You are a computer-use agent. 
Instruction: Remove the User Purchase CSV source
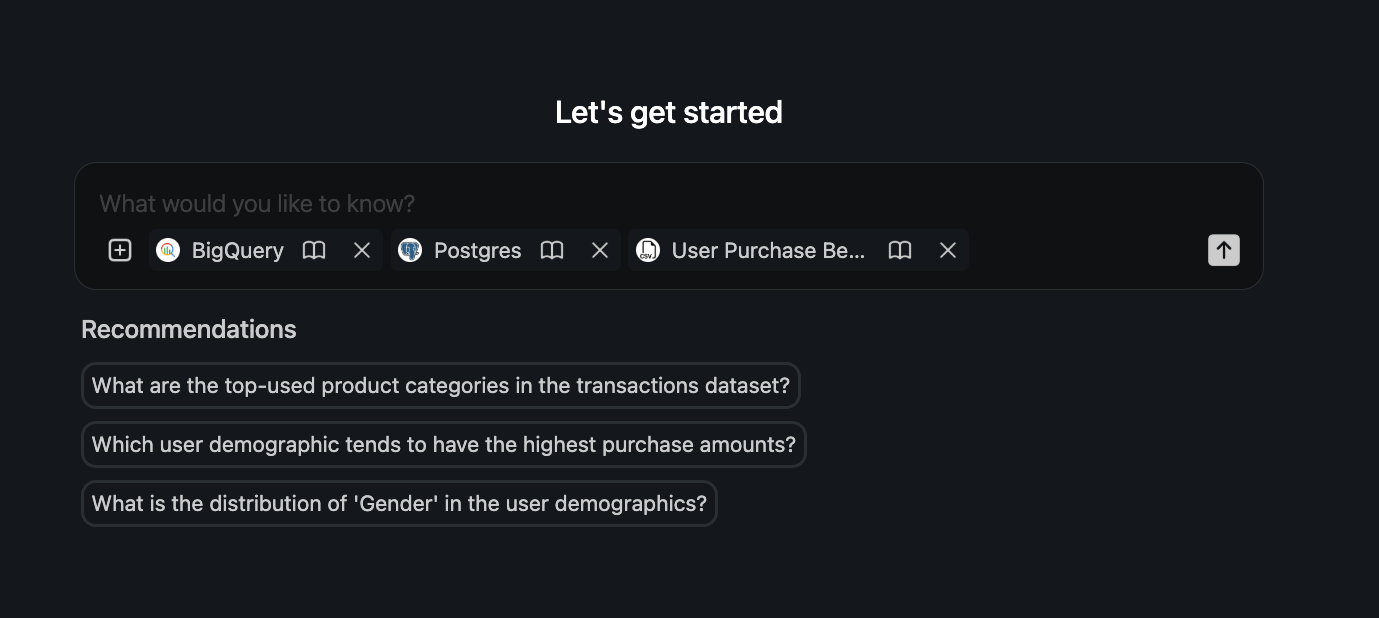(x=948, y=250)
